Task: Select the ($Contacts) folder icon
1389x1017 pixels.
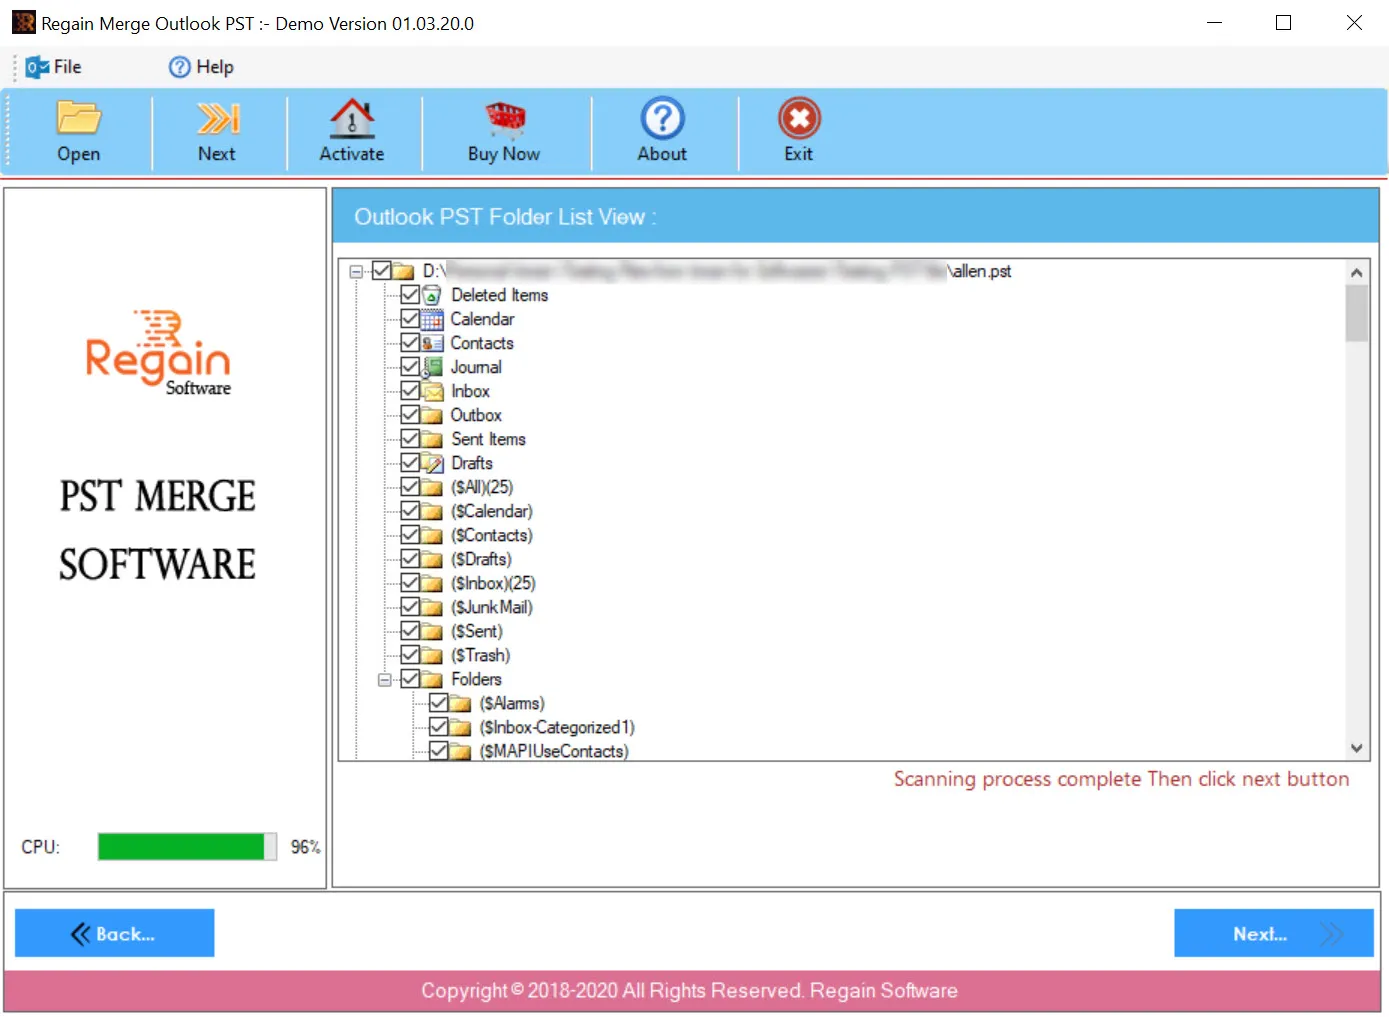Action: (x=432, y=535)
